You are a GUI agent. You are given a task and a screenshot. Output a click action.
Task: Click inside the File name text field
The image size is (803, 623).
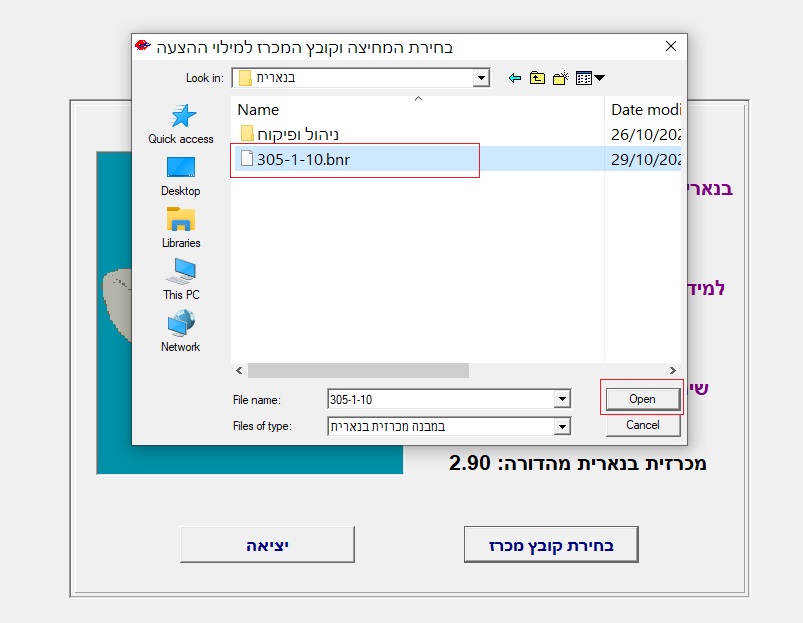[438, 399]
